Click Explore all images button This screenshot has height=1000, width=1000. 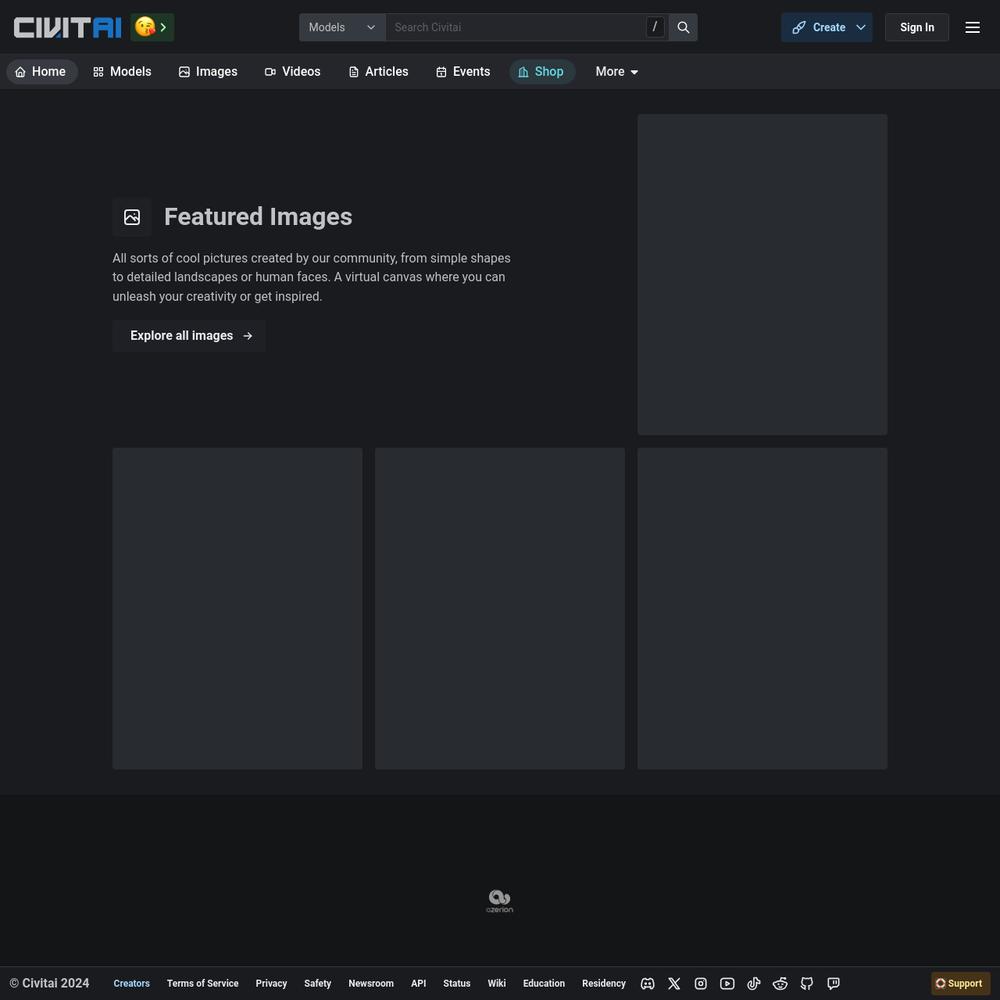click(x=189, y=335)
